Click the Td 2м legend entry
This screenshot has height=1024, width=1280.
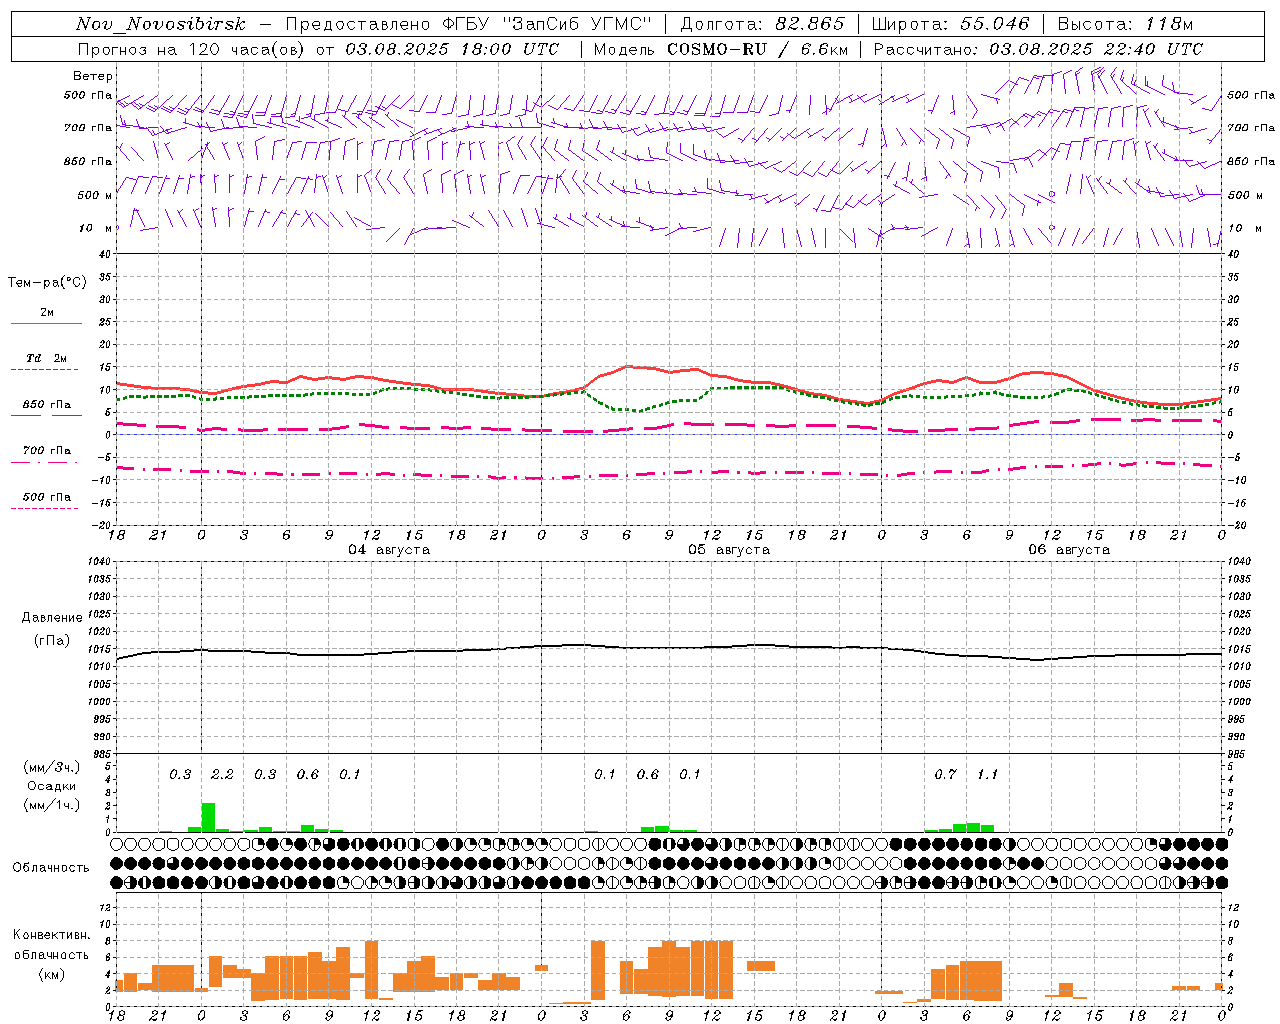pyautogui.click(x=46, y=358)
